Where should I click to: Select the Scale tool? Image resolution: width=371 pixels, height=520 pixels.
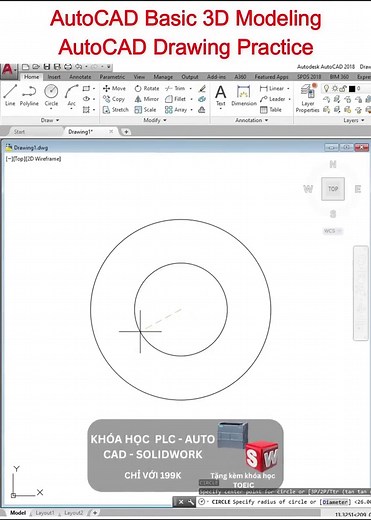pyautogui.click(x=145, y=110)
